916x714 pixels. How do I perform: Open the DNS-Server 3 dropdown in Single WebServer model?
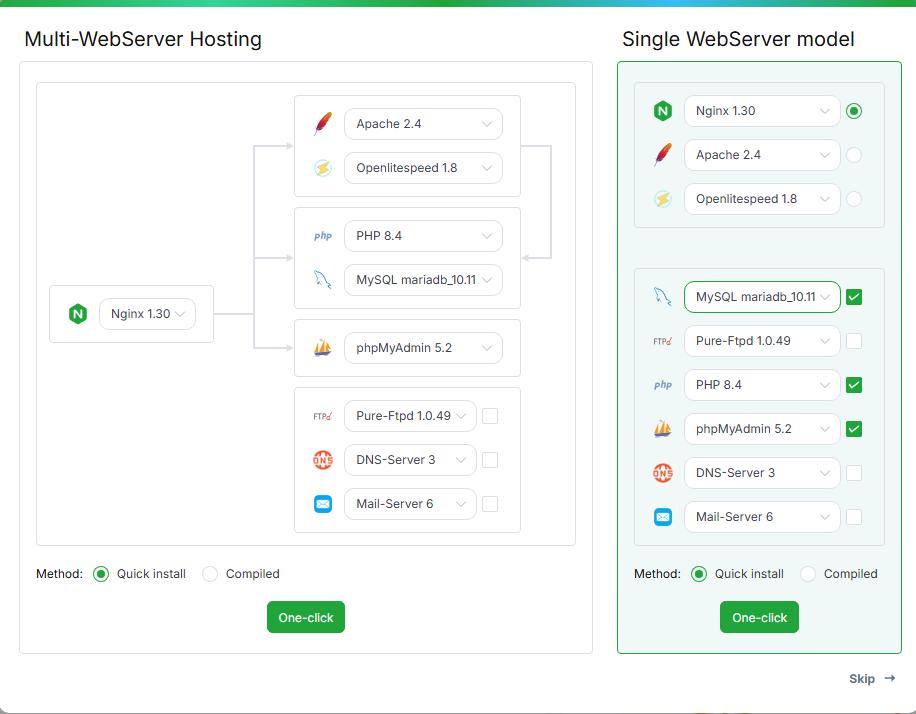point(762,473)
